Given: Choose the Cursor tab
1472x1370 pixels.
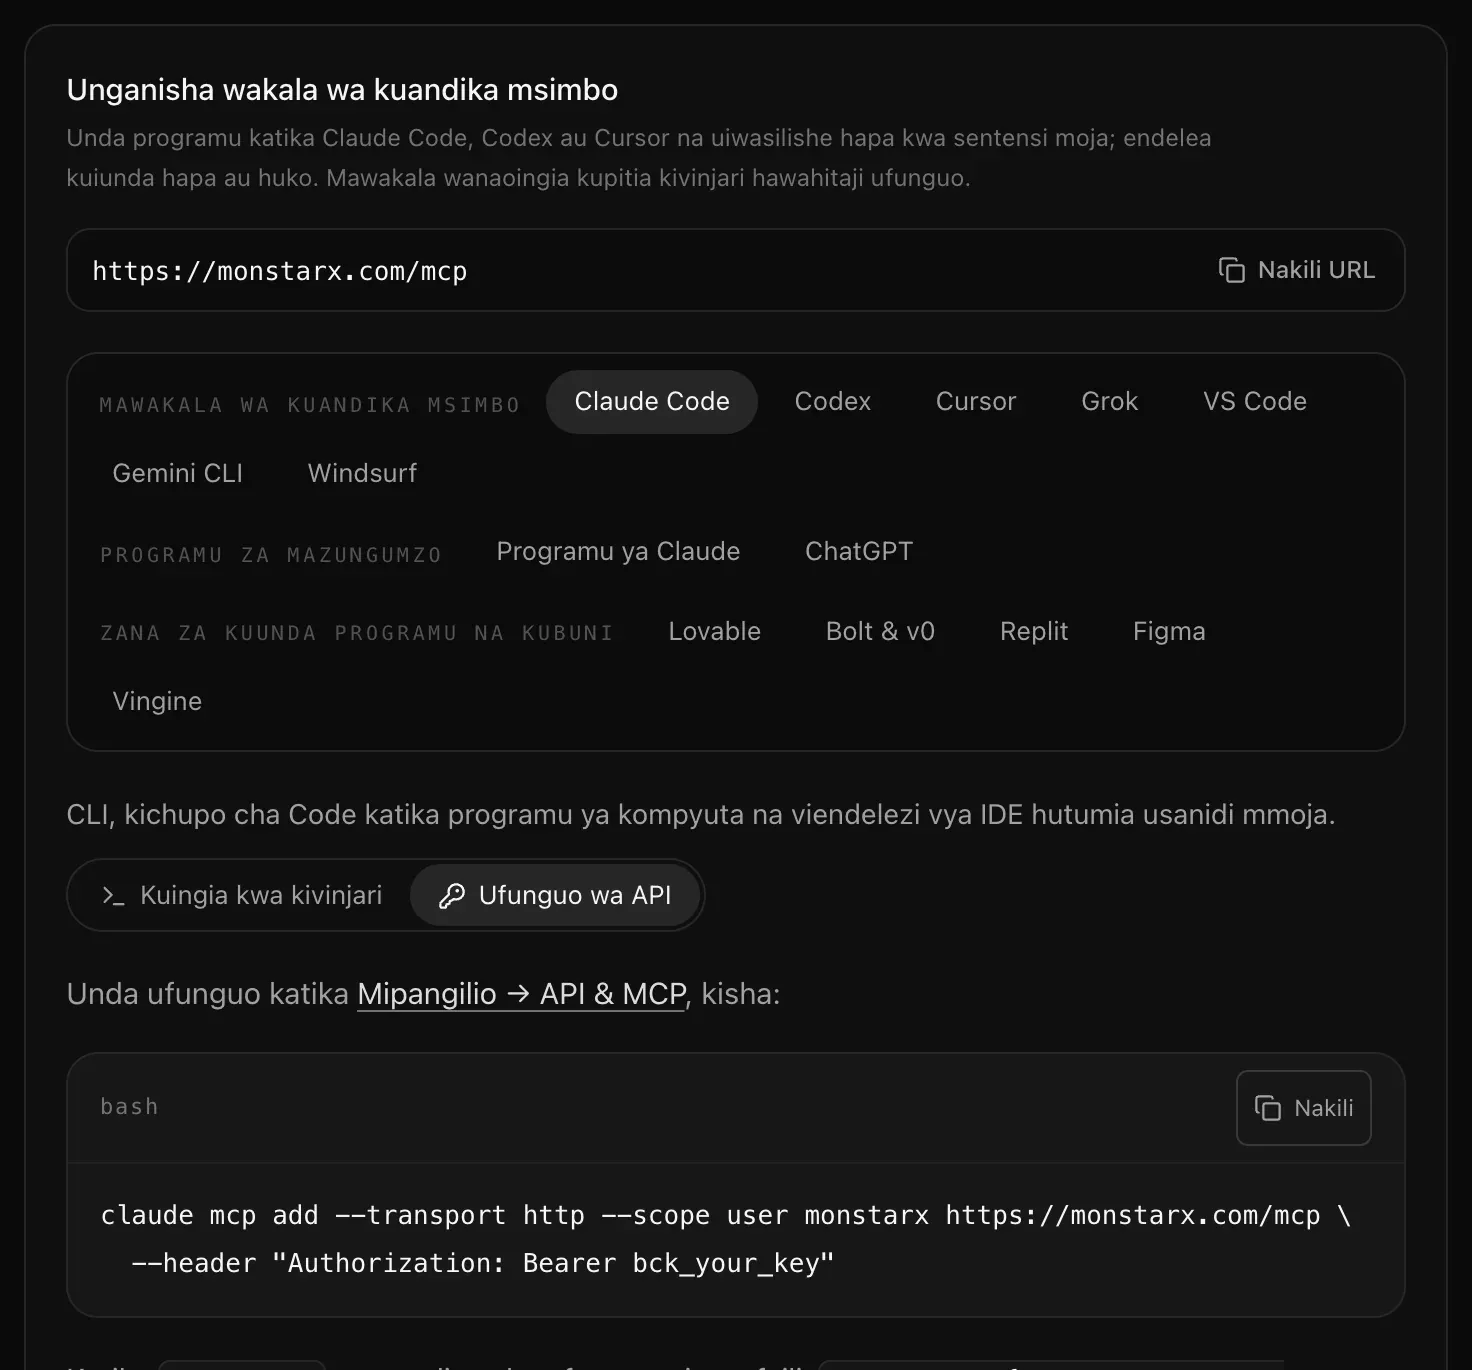Looking at the screenshot, I should 976,402.
